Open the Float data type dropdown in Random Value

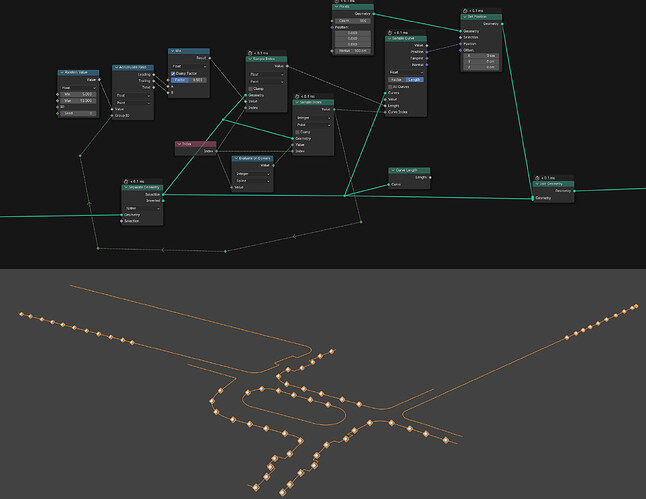point(78,88)
